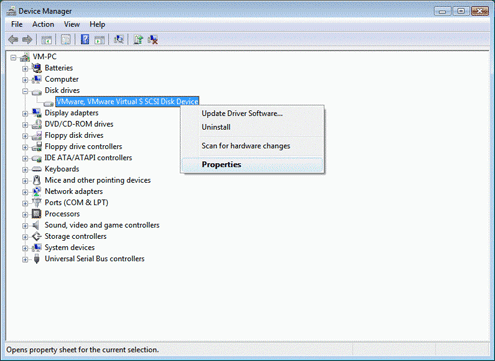Viewport: 495px width, 361px height.
Task: Collapse the VM-PC root node
Action: [x=13, y=58]
